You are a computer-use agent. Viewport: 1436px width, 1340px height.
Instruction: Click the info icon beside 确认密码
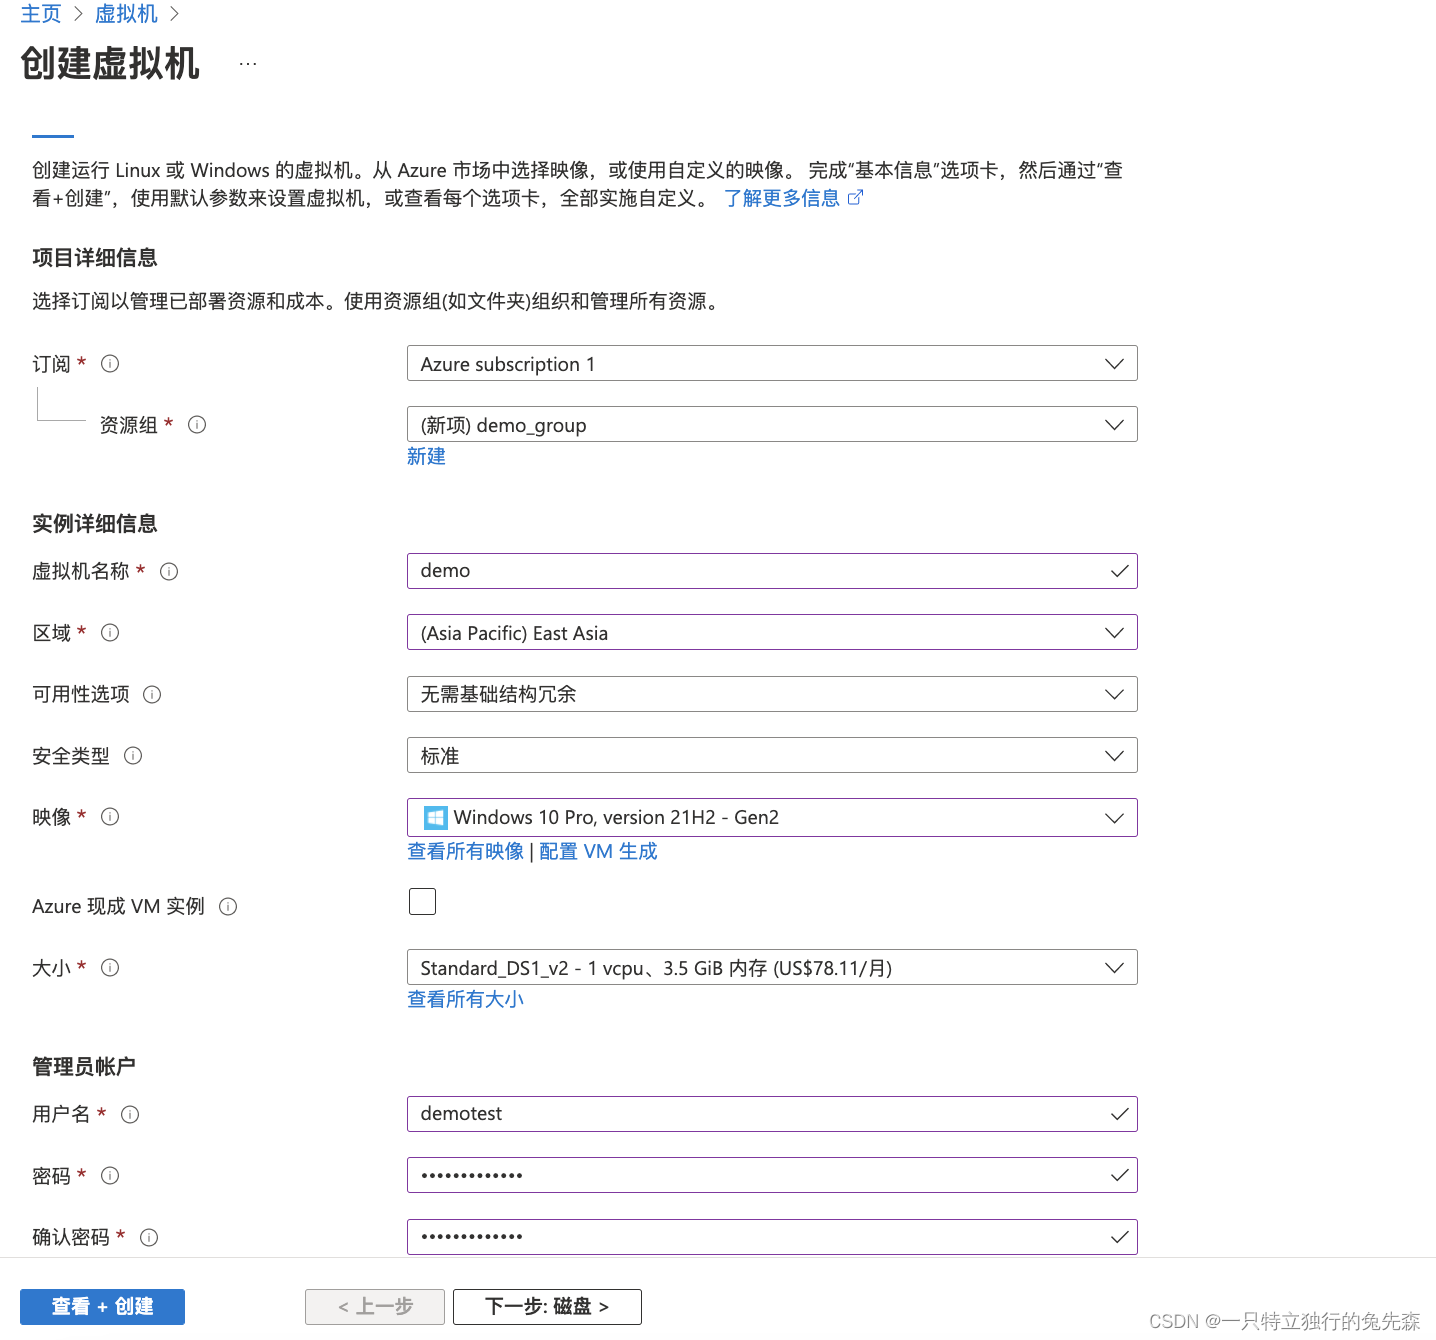coord(149,1238)
